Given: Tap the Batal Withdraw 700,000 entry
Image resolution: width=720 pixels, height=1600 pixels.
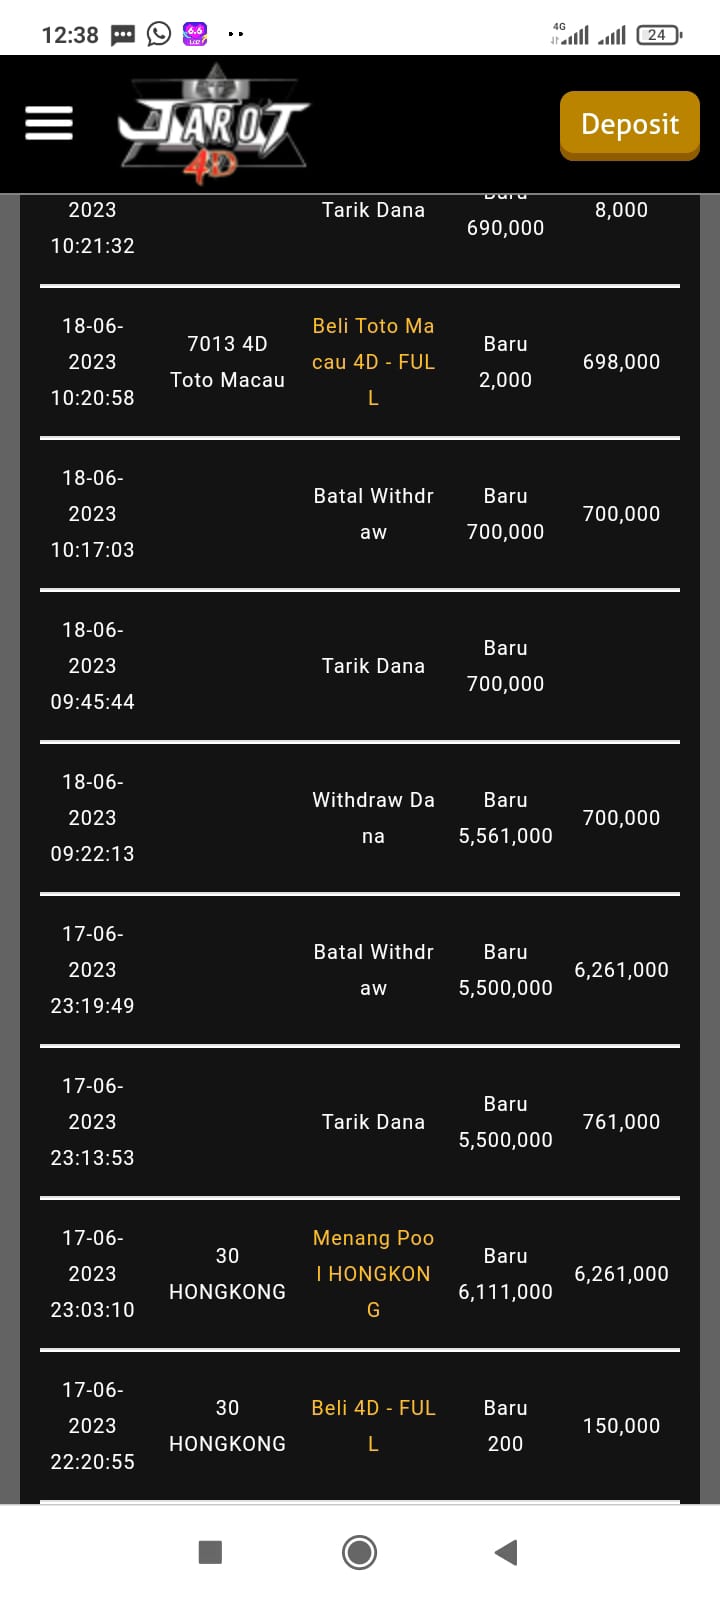Looking at the screenshot, I should coord(373,514).
